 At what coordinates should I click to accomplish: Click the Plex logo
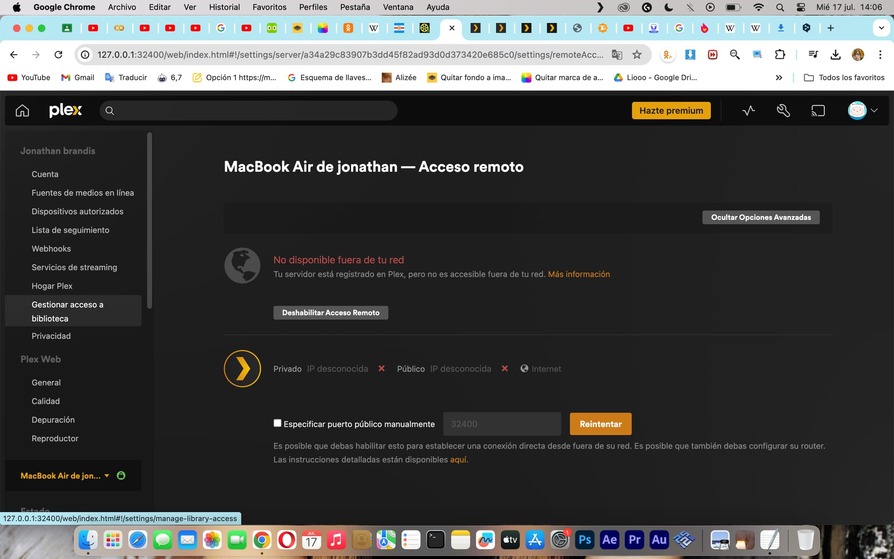pyautogui.click(x=65, y=111)
